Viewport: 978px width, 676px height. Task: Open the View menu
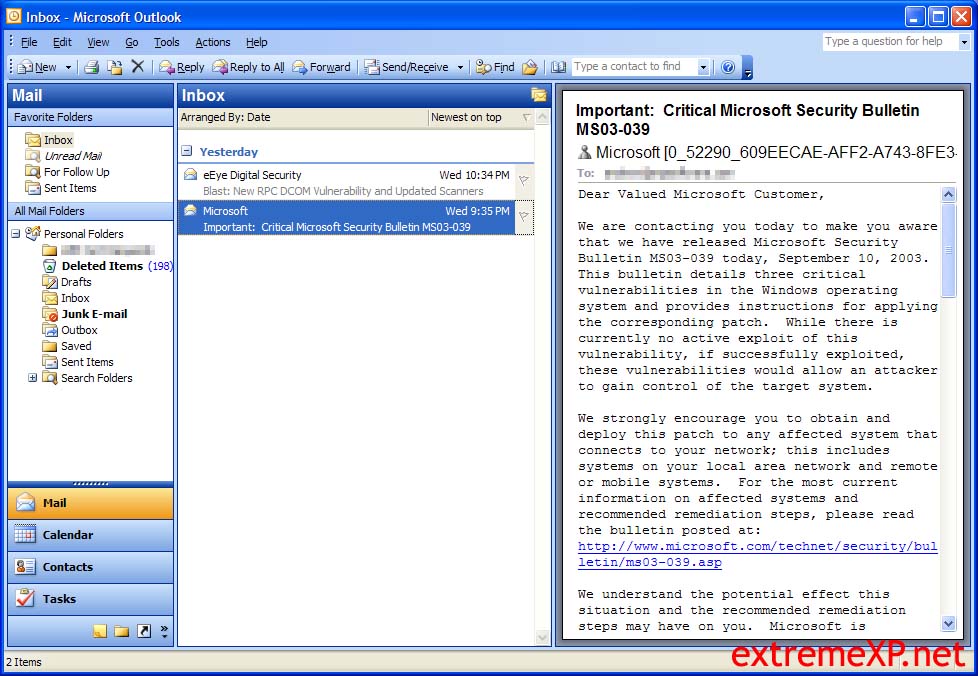(x=98, y=42)
